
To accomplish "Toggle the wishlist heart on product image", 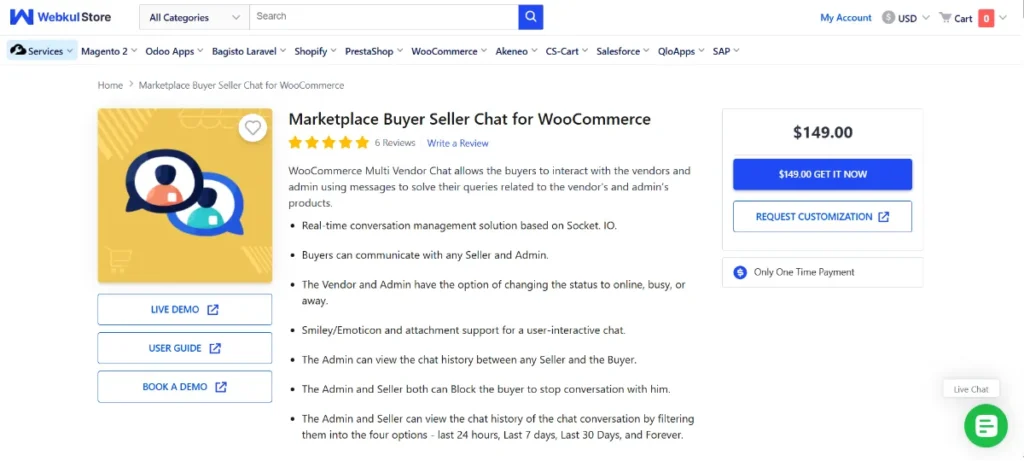I will tap(253, 128).
